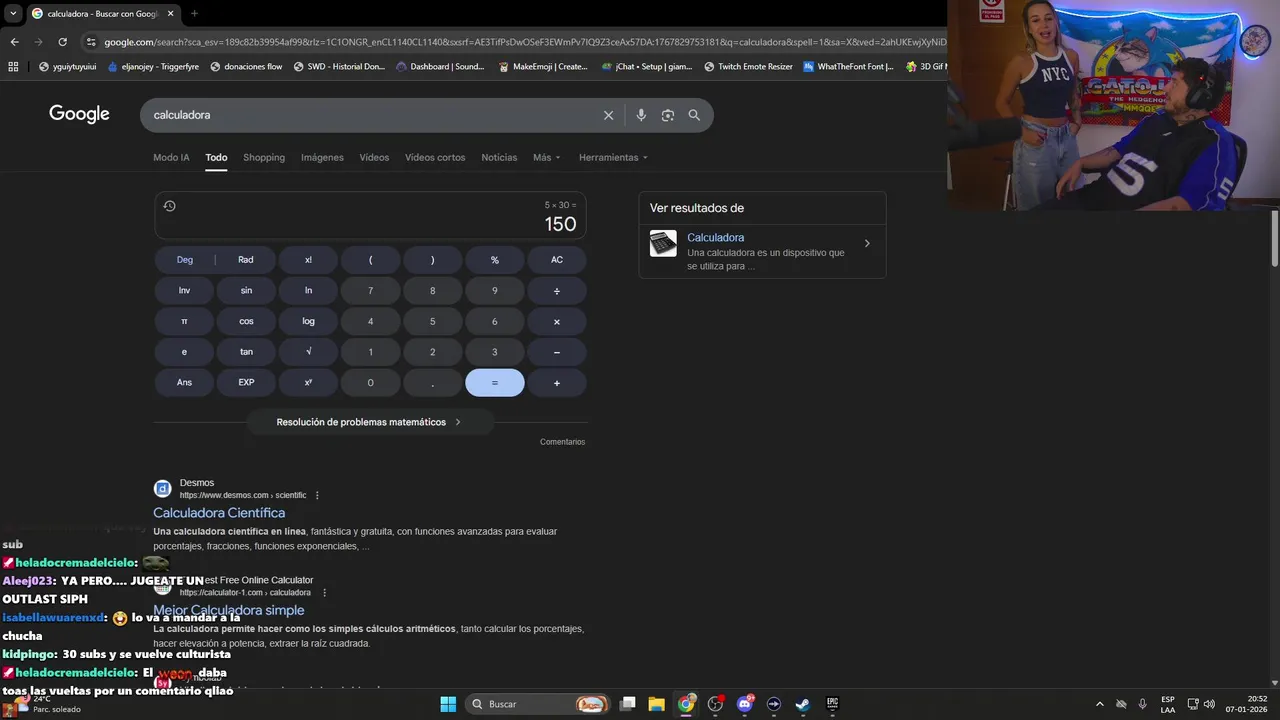Open Steam from the taskbar
This screenshot has width=1280, height=720.
click(802, 704)
